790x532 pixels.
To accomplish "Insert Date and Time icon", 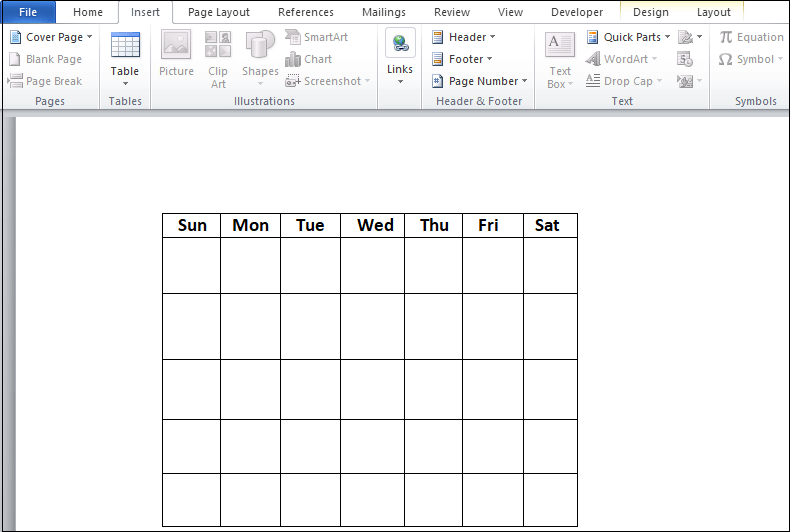I will (x=685, y=59).
